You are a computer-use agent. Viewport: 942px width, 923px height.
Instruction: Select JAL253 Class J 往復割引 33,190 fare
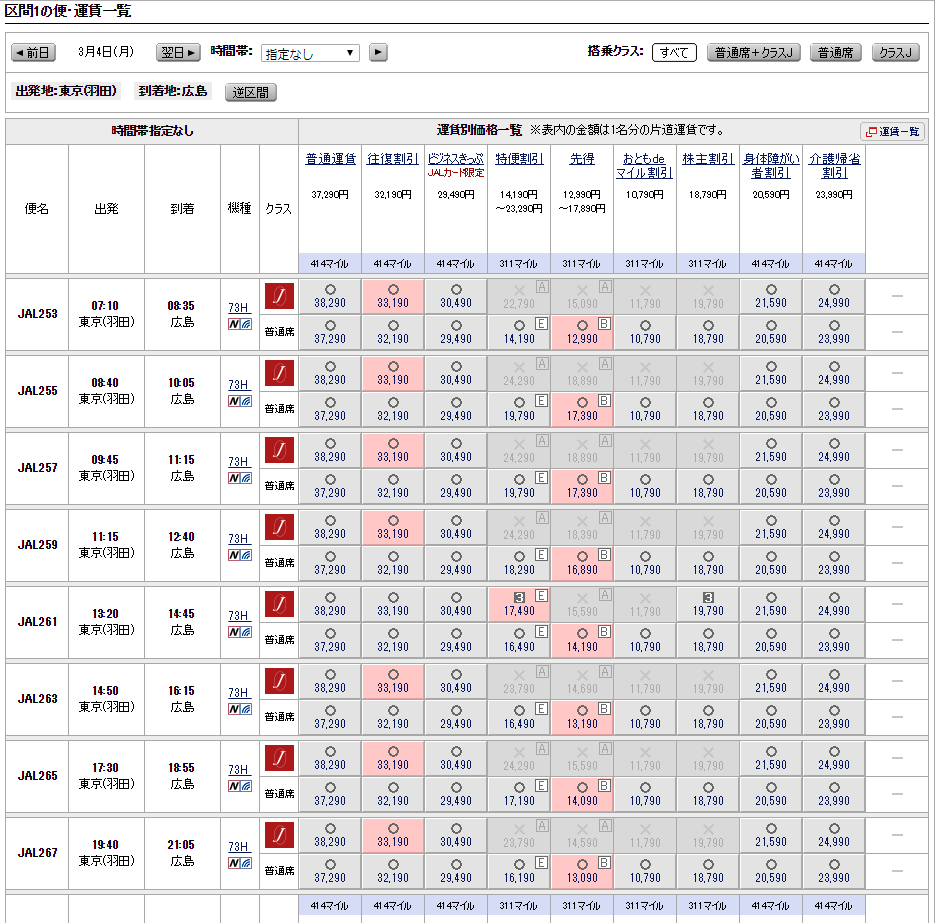pos(393,296)
